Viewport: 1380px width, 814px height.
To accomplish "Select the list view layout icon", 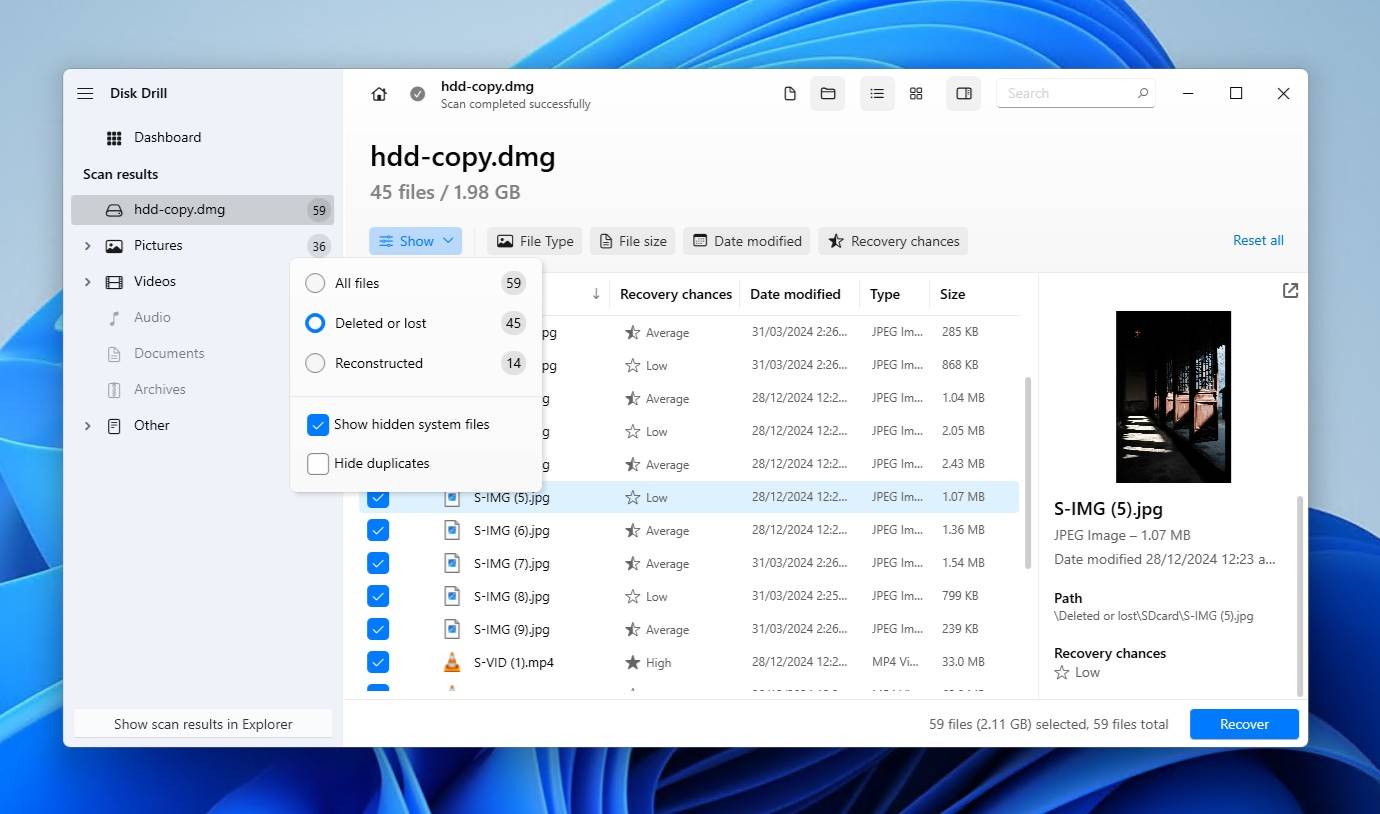I will pos(877,94).
